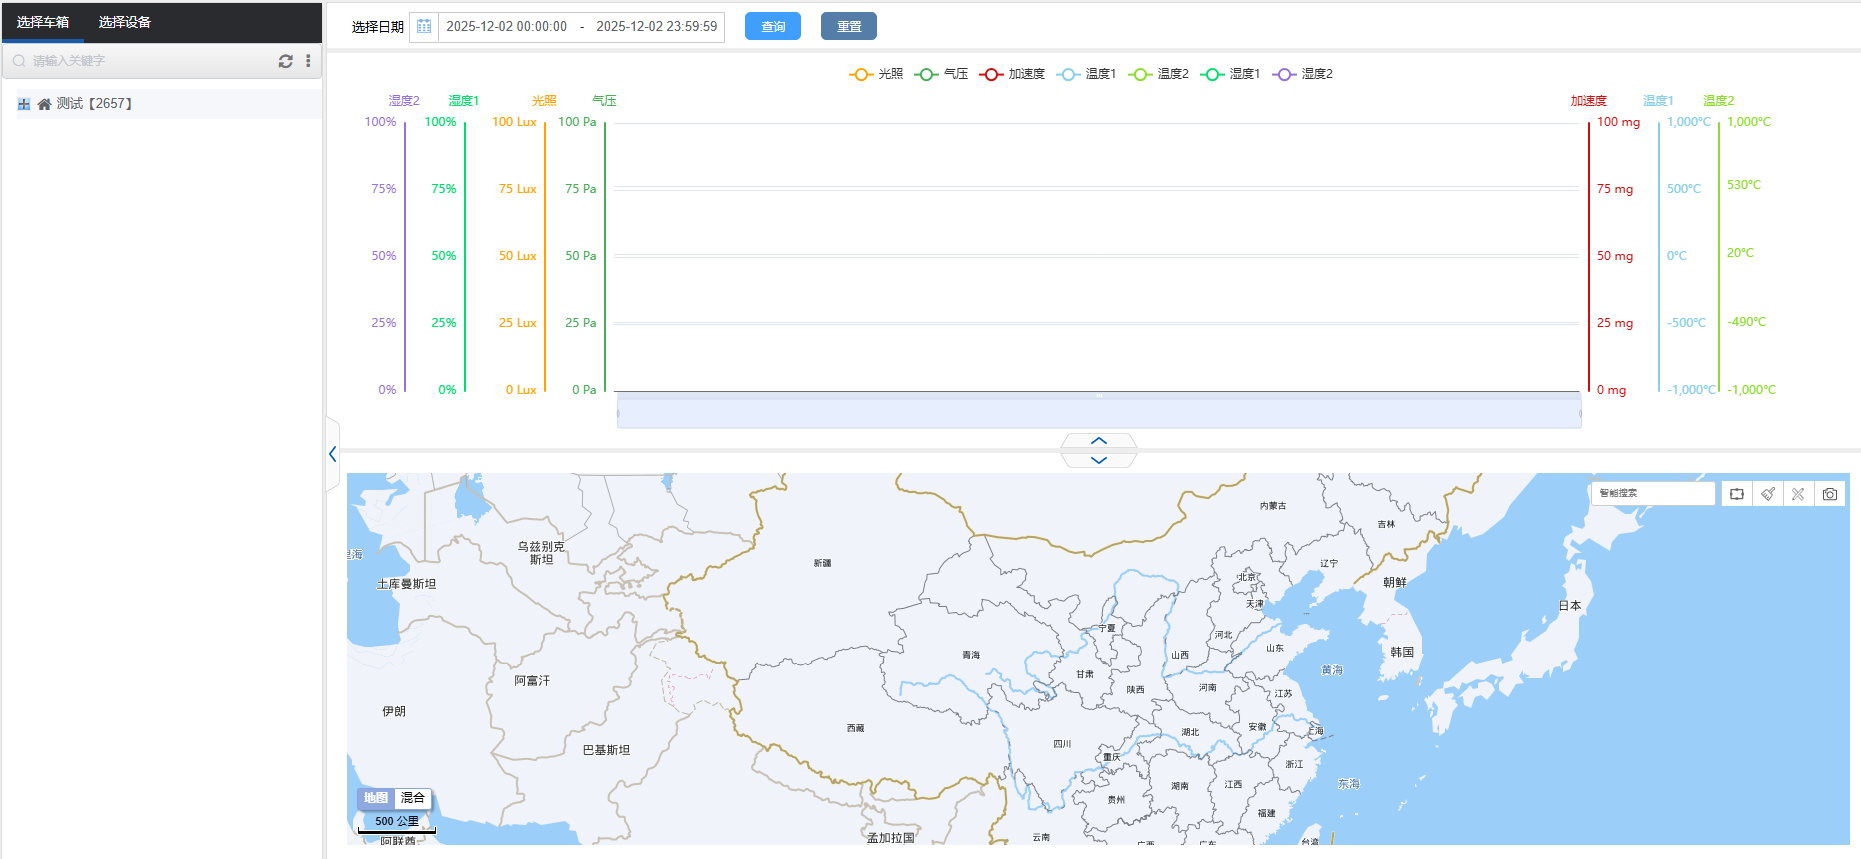The height and width of the screenshot is (859, 1861).
Task: Click the home icon beside 测试【2657】
Action: [44, 104]
